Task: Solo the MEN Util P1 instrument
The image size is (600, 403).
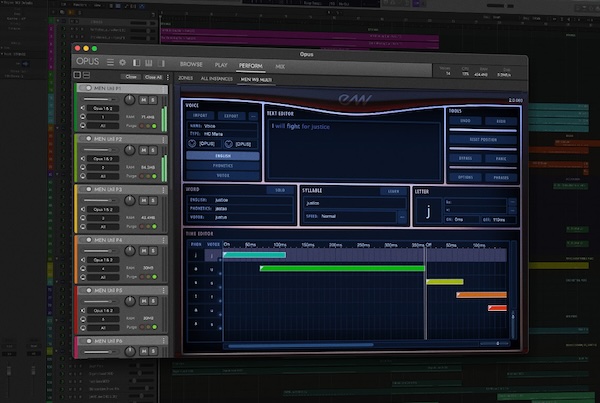Action: pos(153,100)
